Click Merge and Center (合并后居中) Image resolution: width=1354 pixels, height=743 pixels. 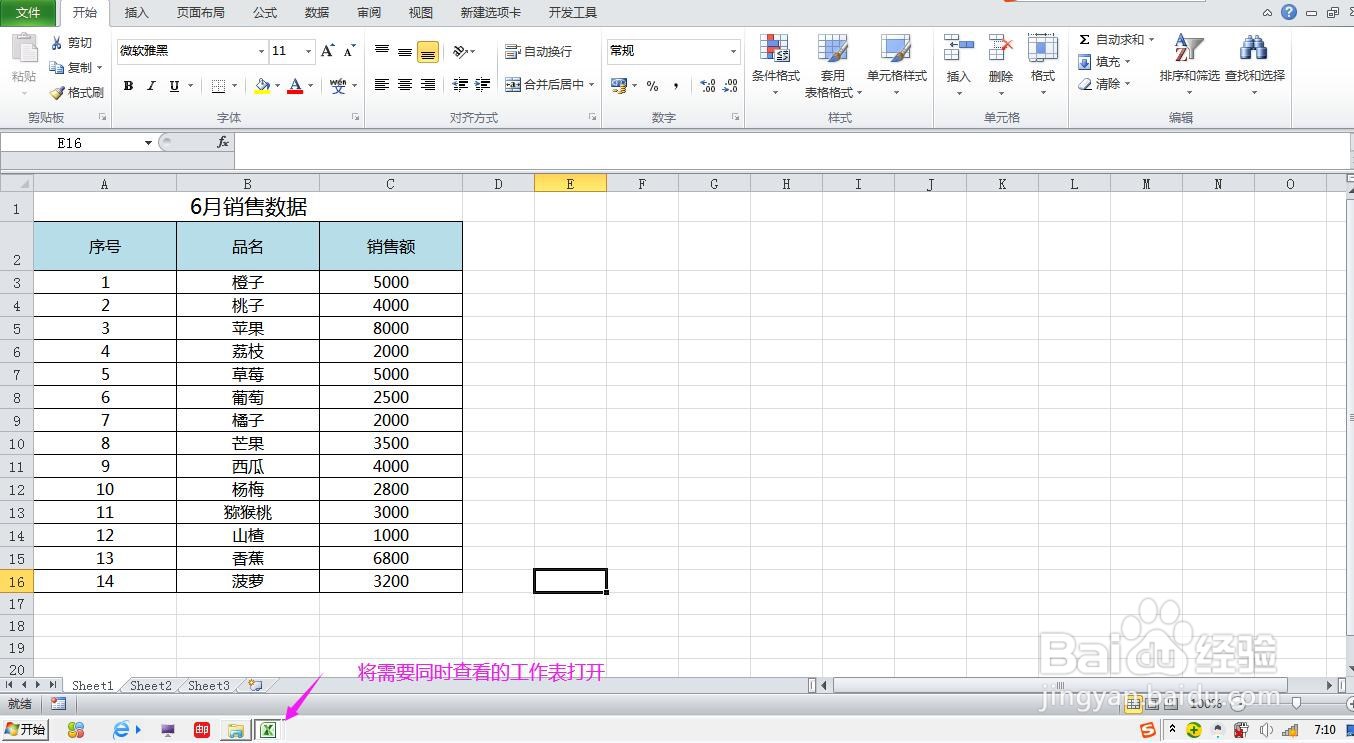pyautogui.click(x=545, y=85)
